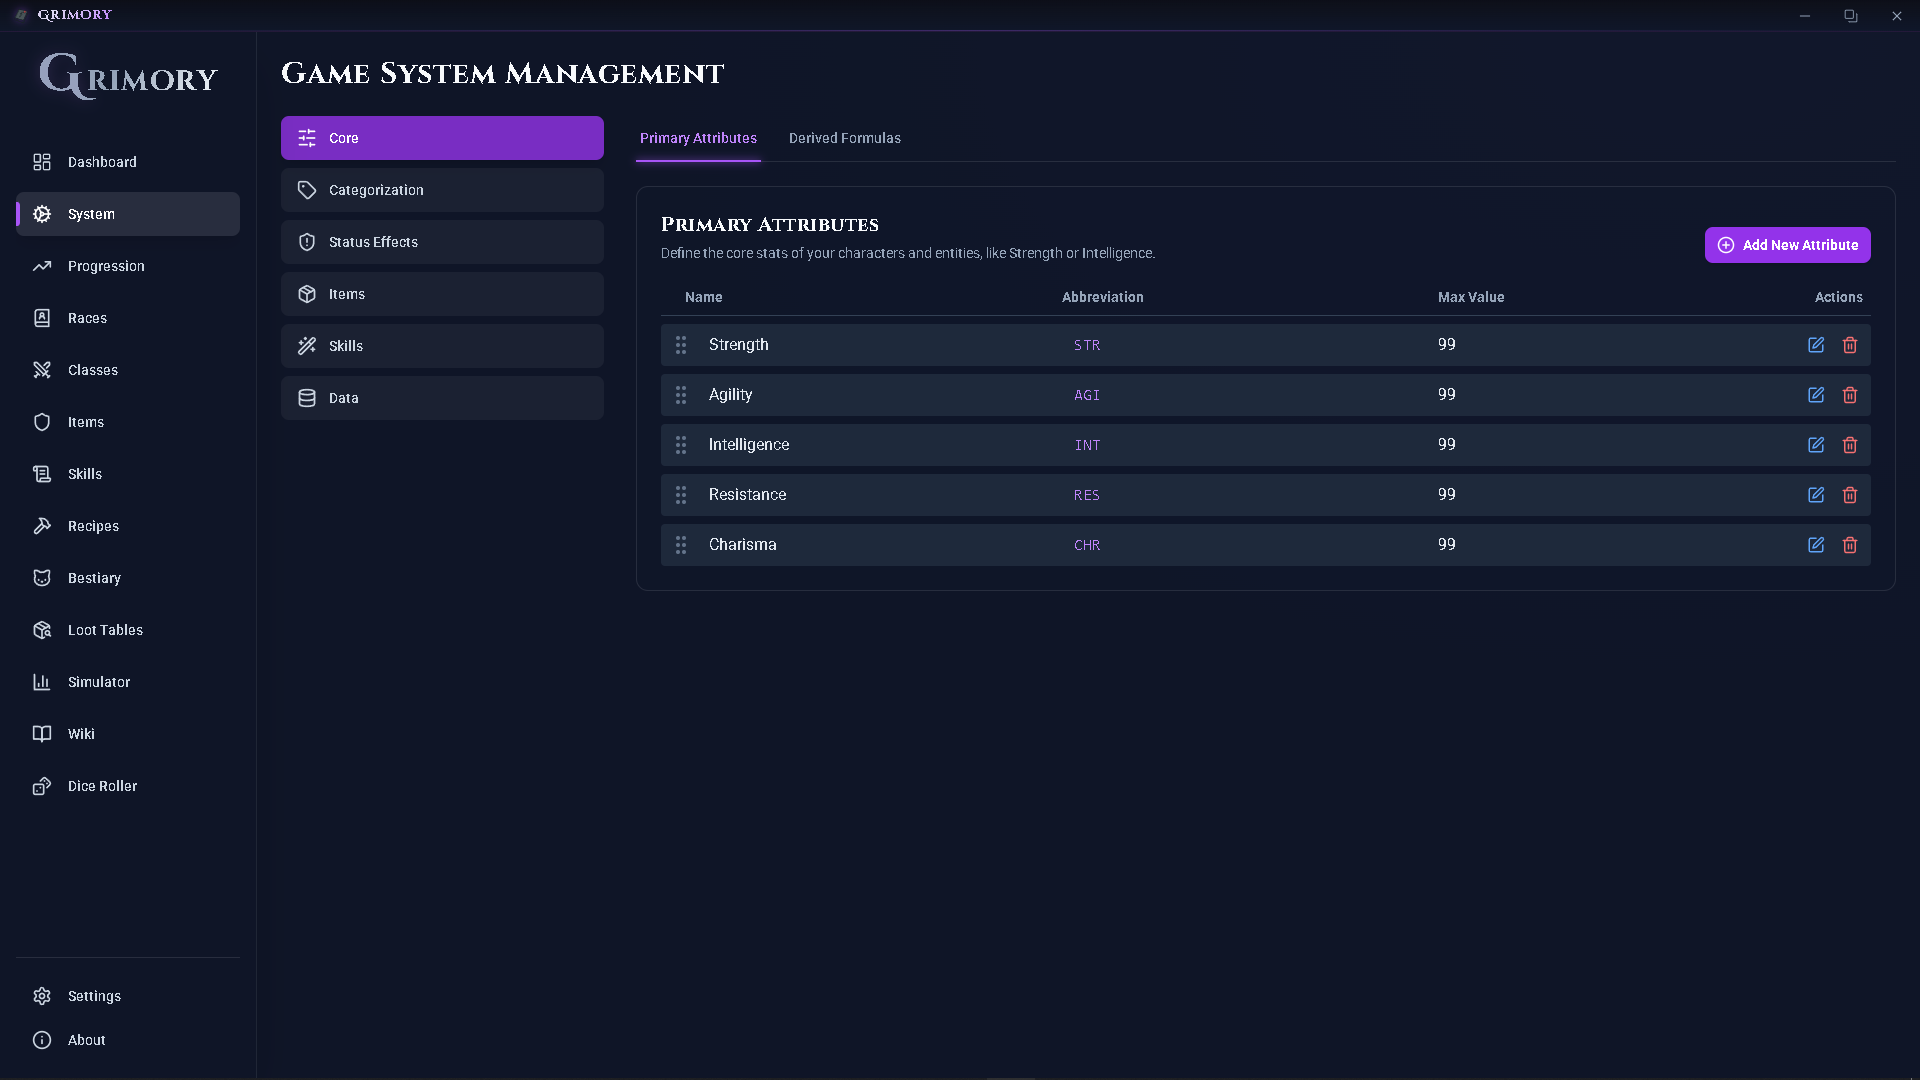This screenshot has width=1920, height=1080.
Task: Open the Simulator page
Action: pyautogui.click(x=98, y=682)
